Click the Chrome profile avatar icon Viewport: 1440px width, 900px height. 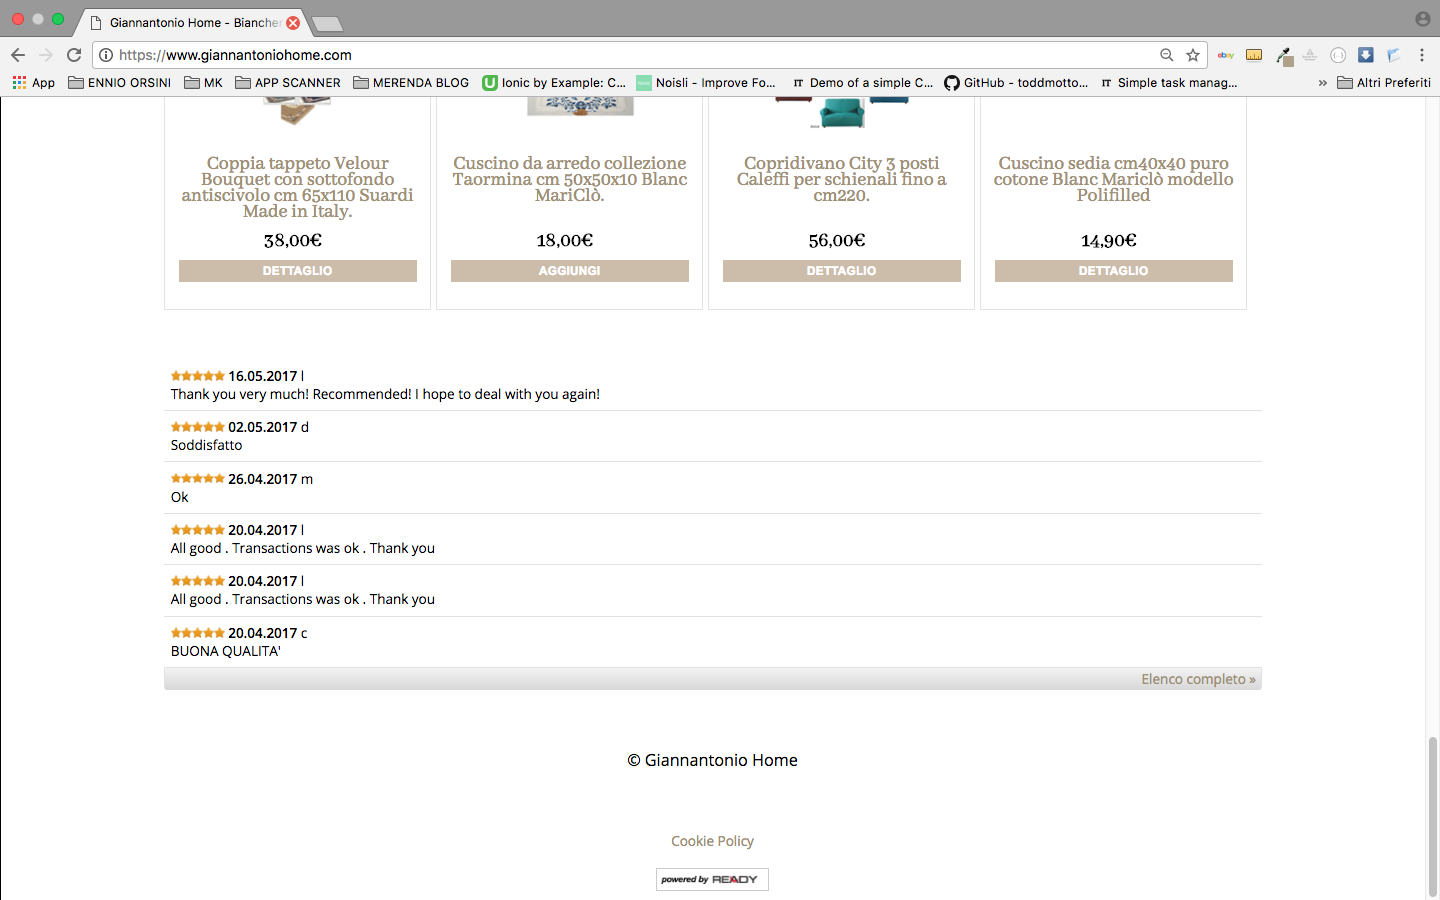click(1422, 19)
